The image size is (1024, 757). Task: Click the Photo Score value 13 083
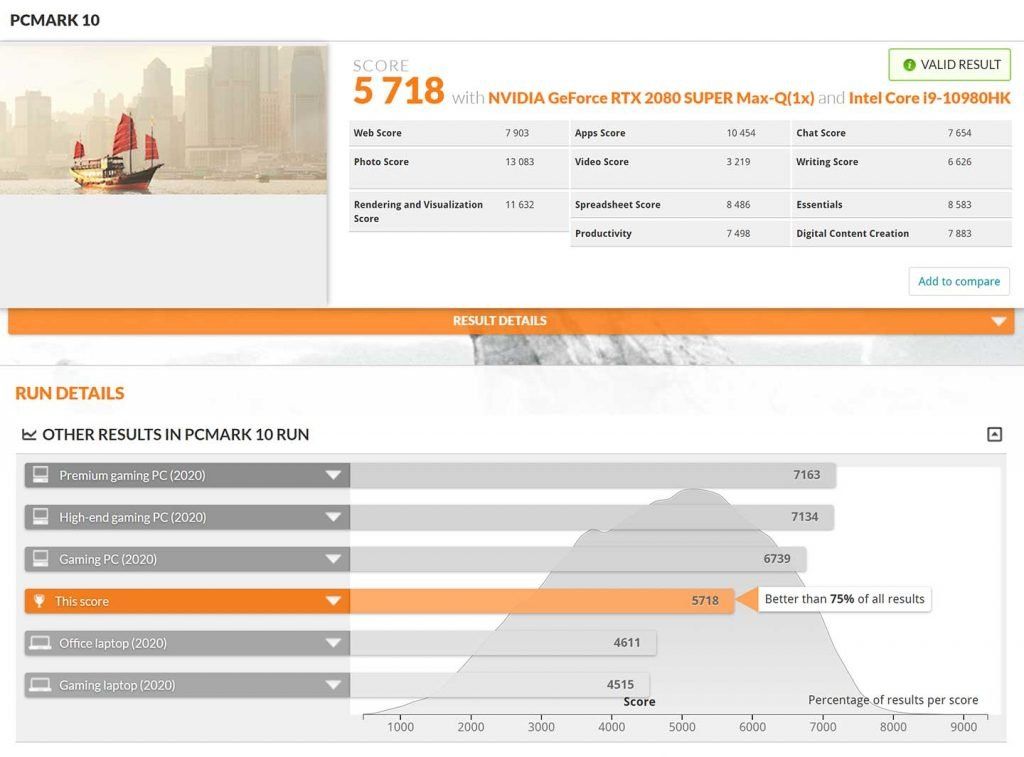coord(519,161)
